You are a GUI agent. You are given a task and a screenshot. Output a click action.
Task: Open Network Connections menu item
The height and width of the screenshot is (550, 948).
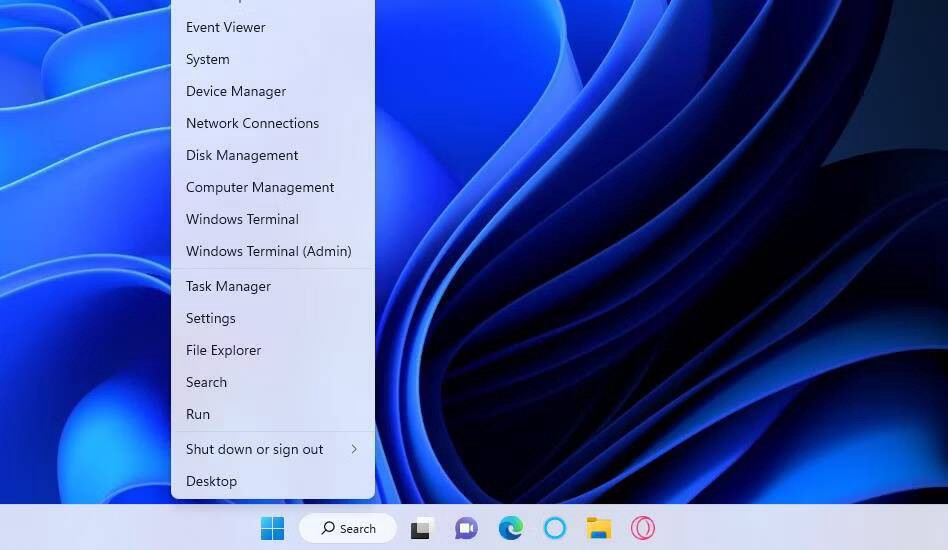coord(273,123)
